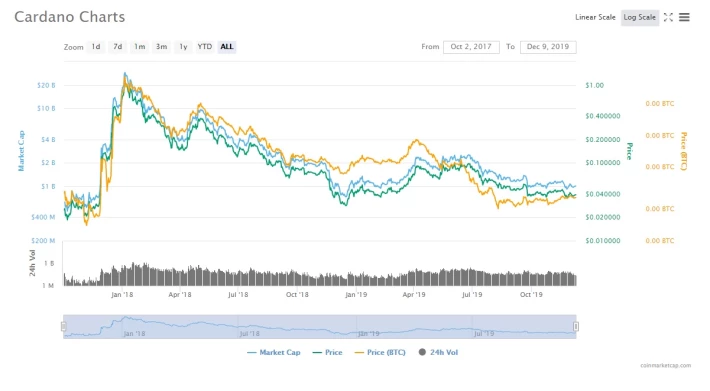Screen dimensions: 710x391
Task: Toggle Market Cap series in legend
Action: coord(274,352)
